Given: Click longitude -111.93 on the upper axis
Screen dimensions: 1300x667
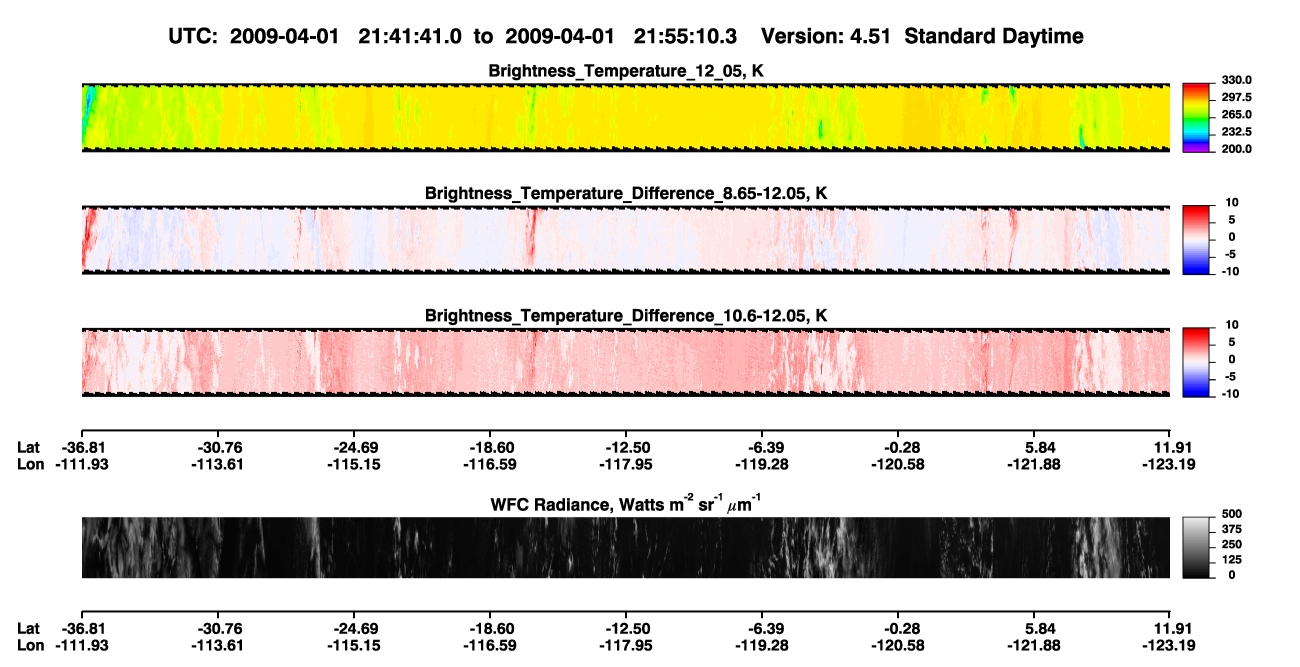Looking at the screenshot, I should [x=81, y=464].
